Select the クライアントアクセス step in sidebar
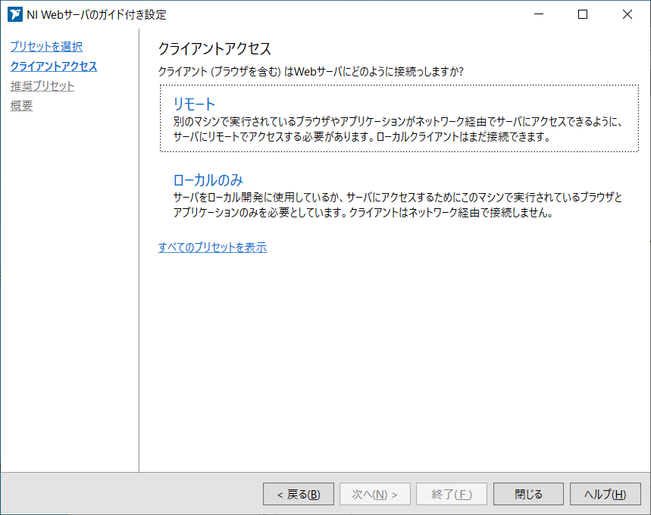This screenshot has height=515, width=651. [54, 66]
